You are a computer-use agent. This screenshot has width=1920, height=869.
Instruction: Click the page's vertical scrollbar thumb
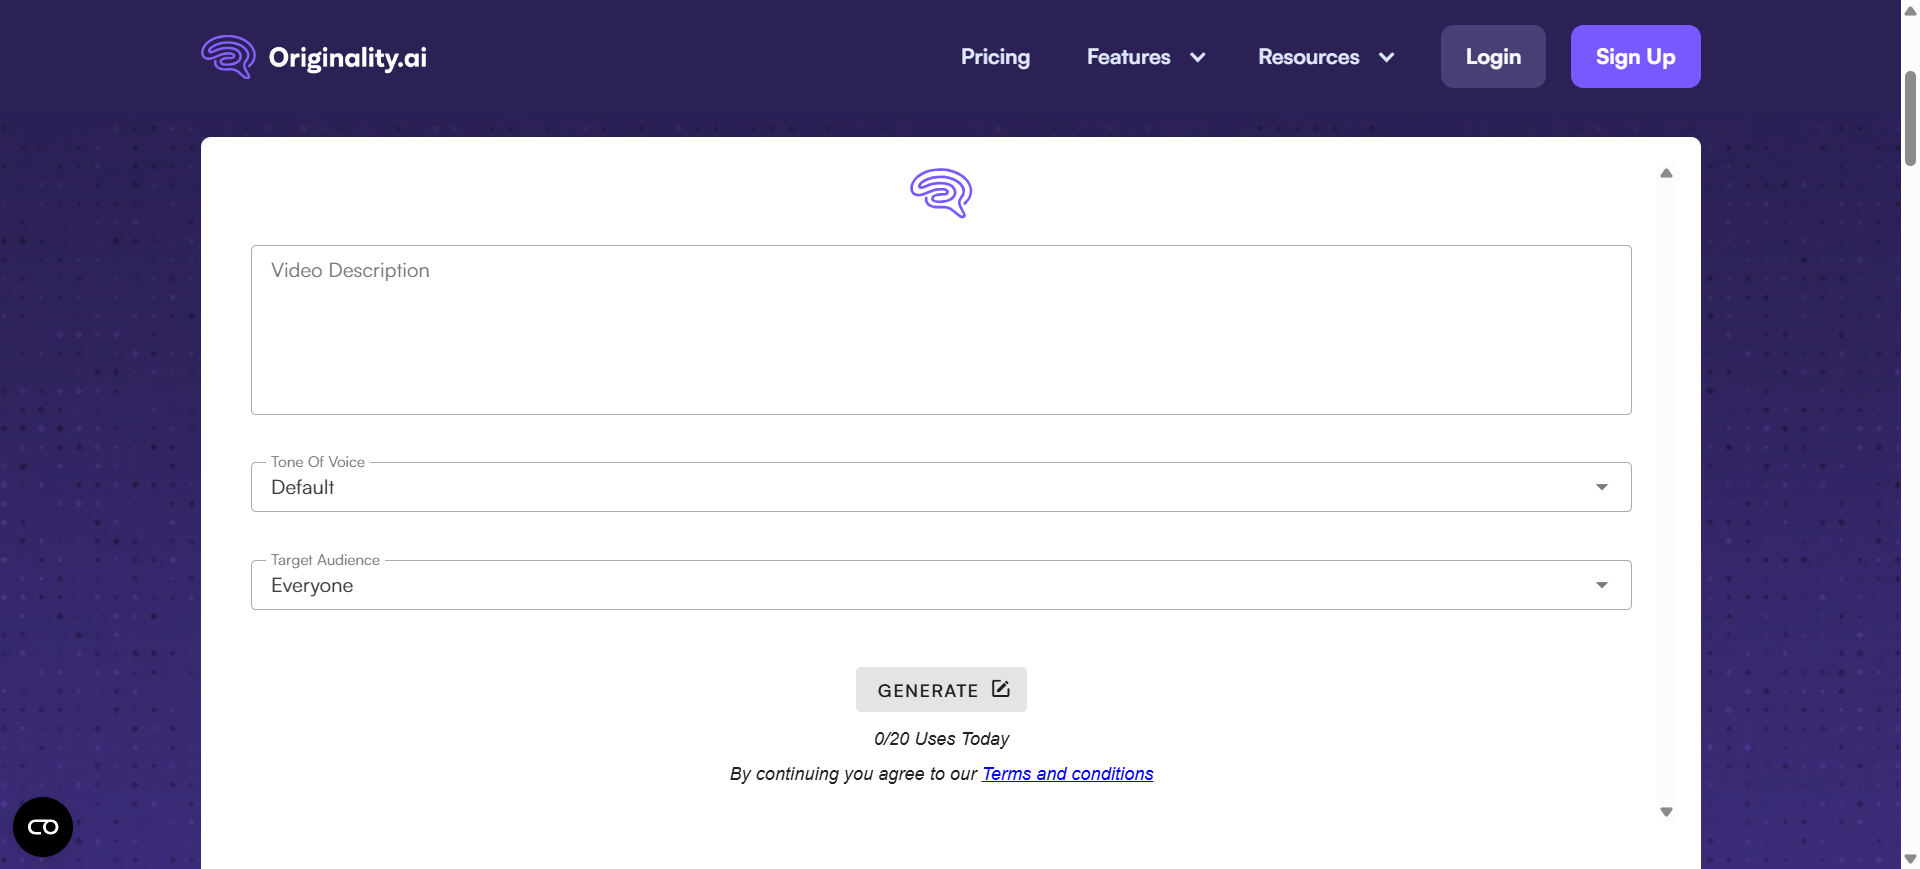pyautogui.click(x=1910, y=118)
